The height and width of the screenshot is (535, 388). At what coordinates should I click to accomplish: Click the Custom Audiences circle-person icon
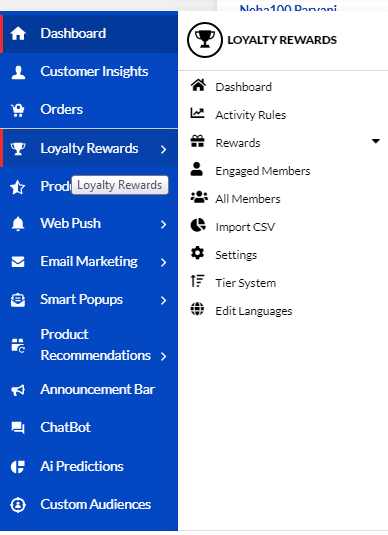(18, 505)
